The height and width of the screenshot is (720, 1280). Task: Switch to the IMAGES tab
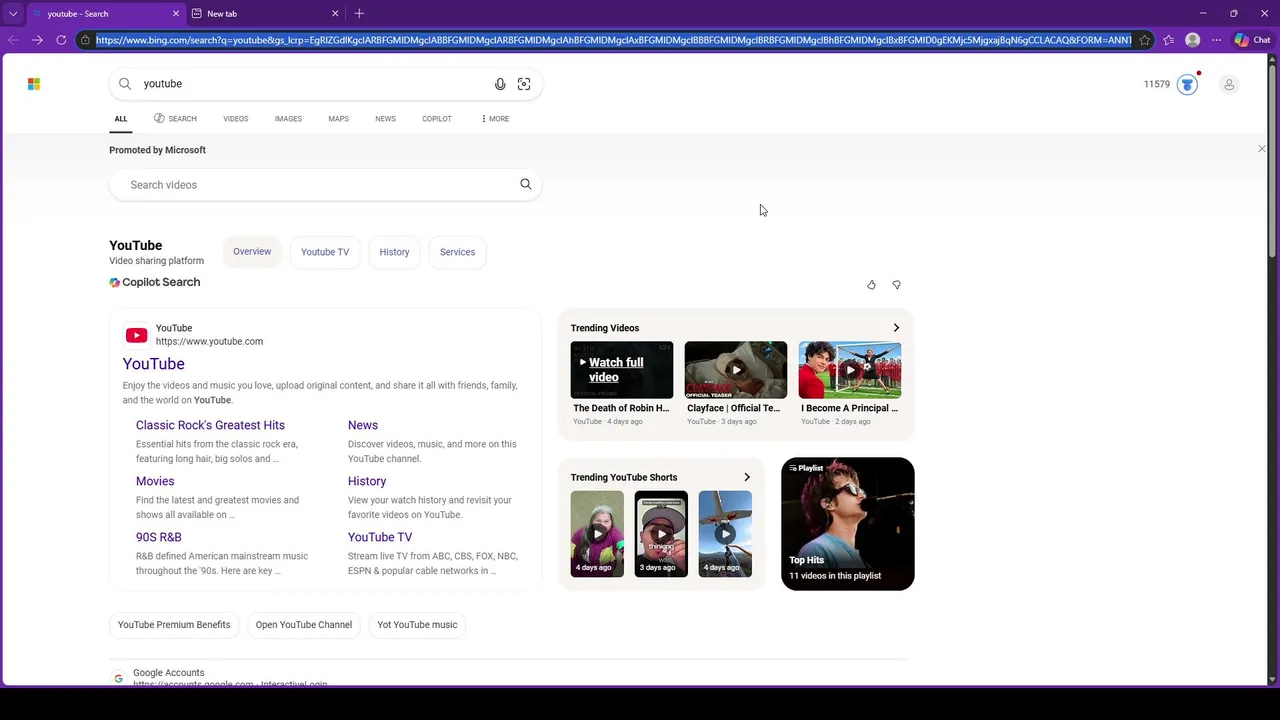tap(288, 119)
